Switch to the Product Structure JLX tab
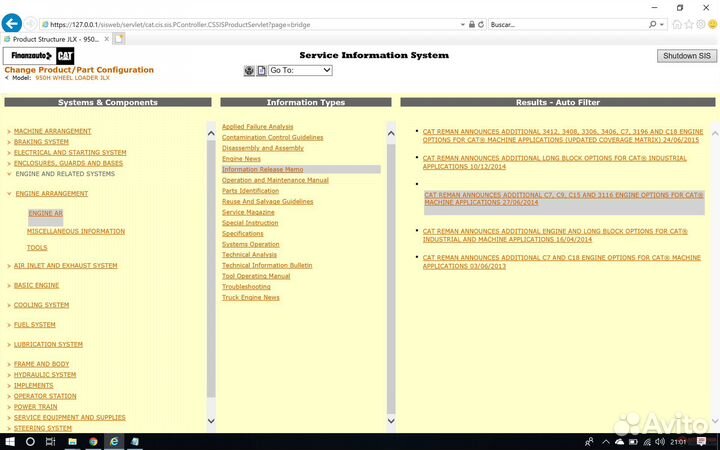The image size is (720, 450). click(55, 38)
